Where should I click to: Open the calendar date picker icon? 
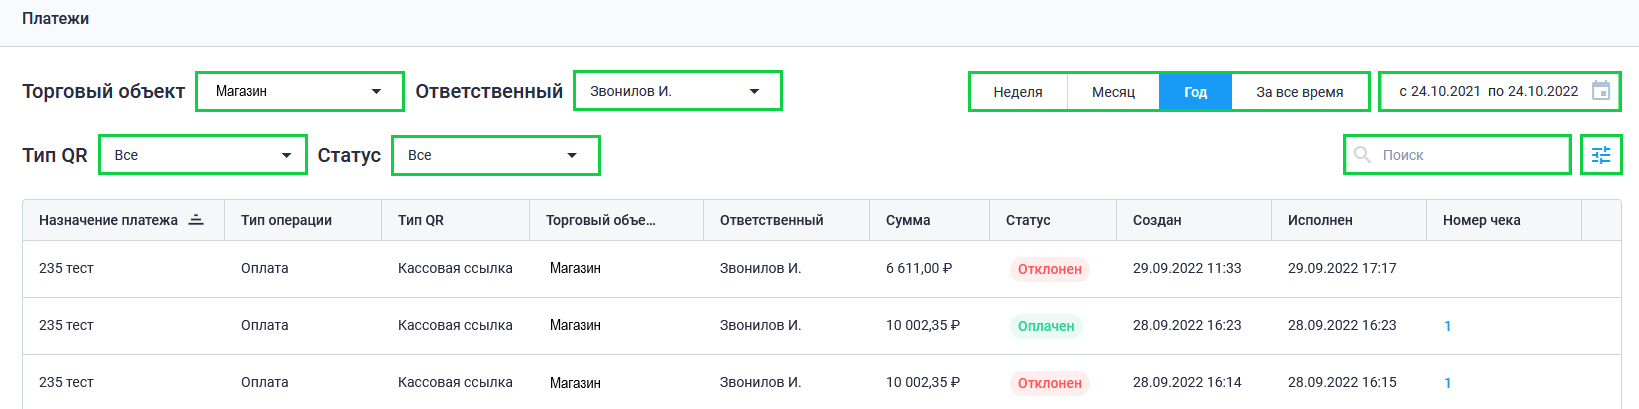point(1600,91)
